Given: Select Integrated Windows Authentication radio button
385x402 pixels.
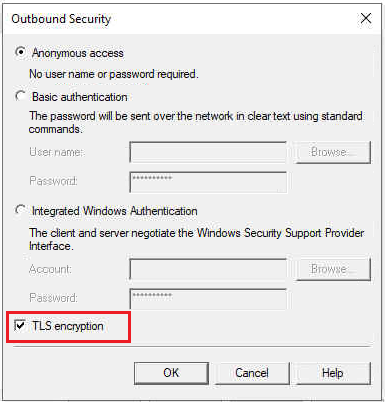Looking at the screenshot, I should [x=21, y=210].
